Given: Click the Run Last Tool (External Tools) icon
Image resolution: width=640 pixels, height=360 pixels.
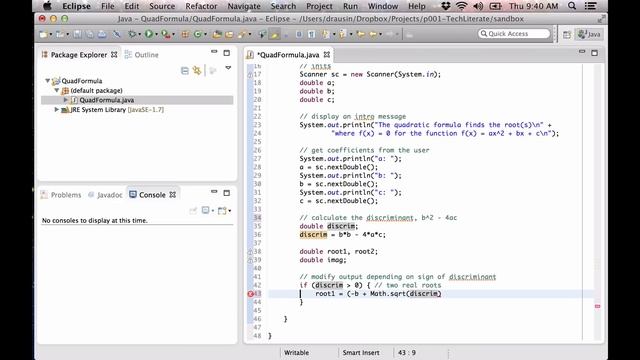Looking at the screenshot, I should pos(165,34).
